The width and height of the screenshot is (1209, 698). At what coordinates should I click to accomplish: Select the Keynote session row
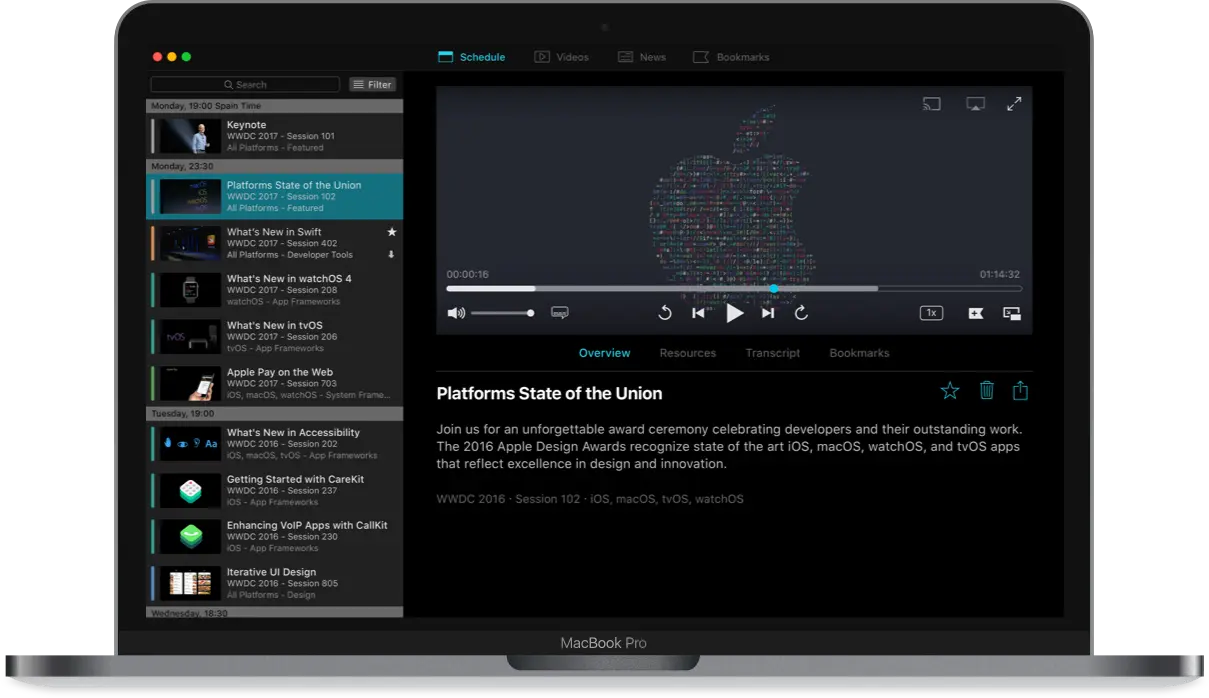275,136
